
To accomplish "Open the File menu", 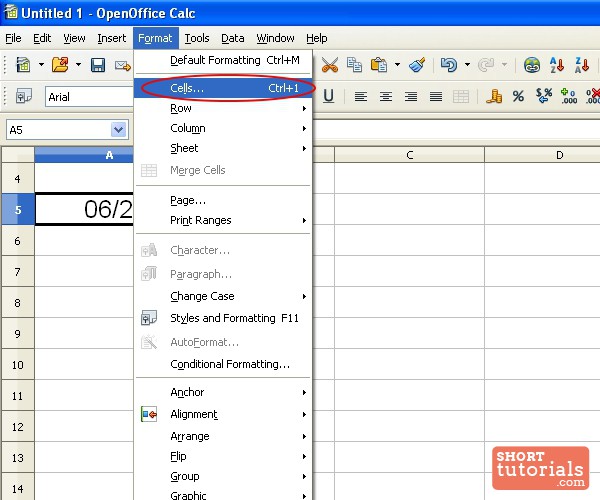I will [x=13, y=38].
